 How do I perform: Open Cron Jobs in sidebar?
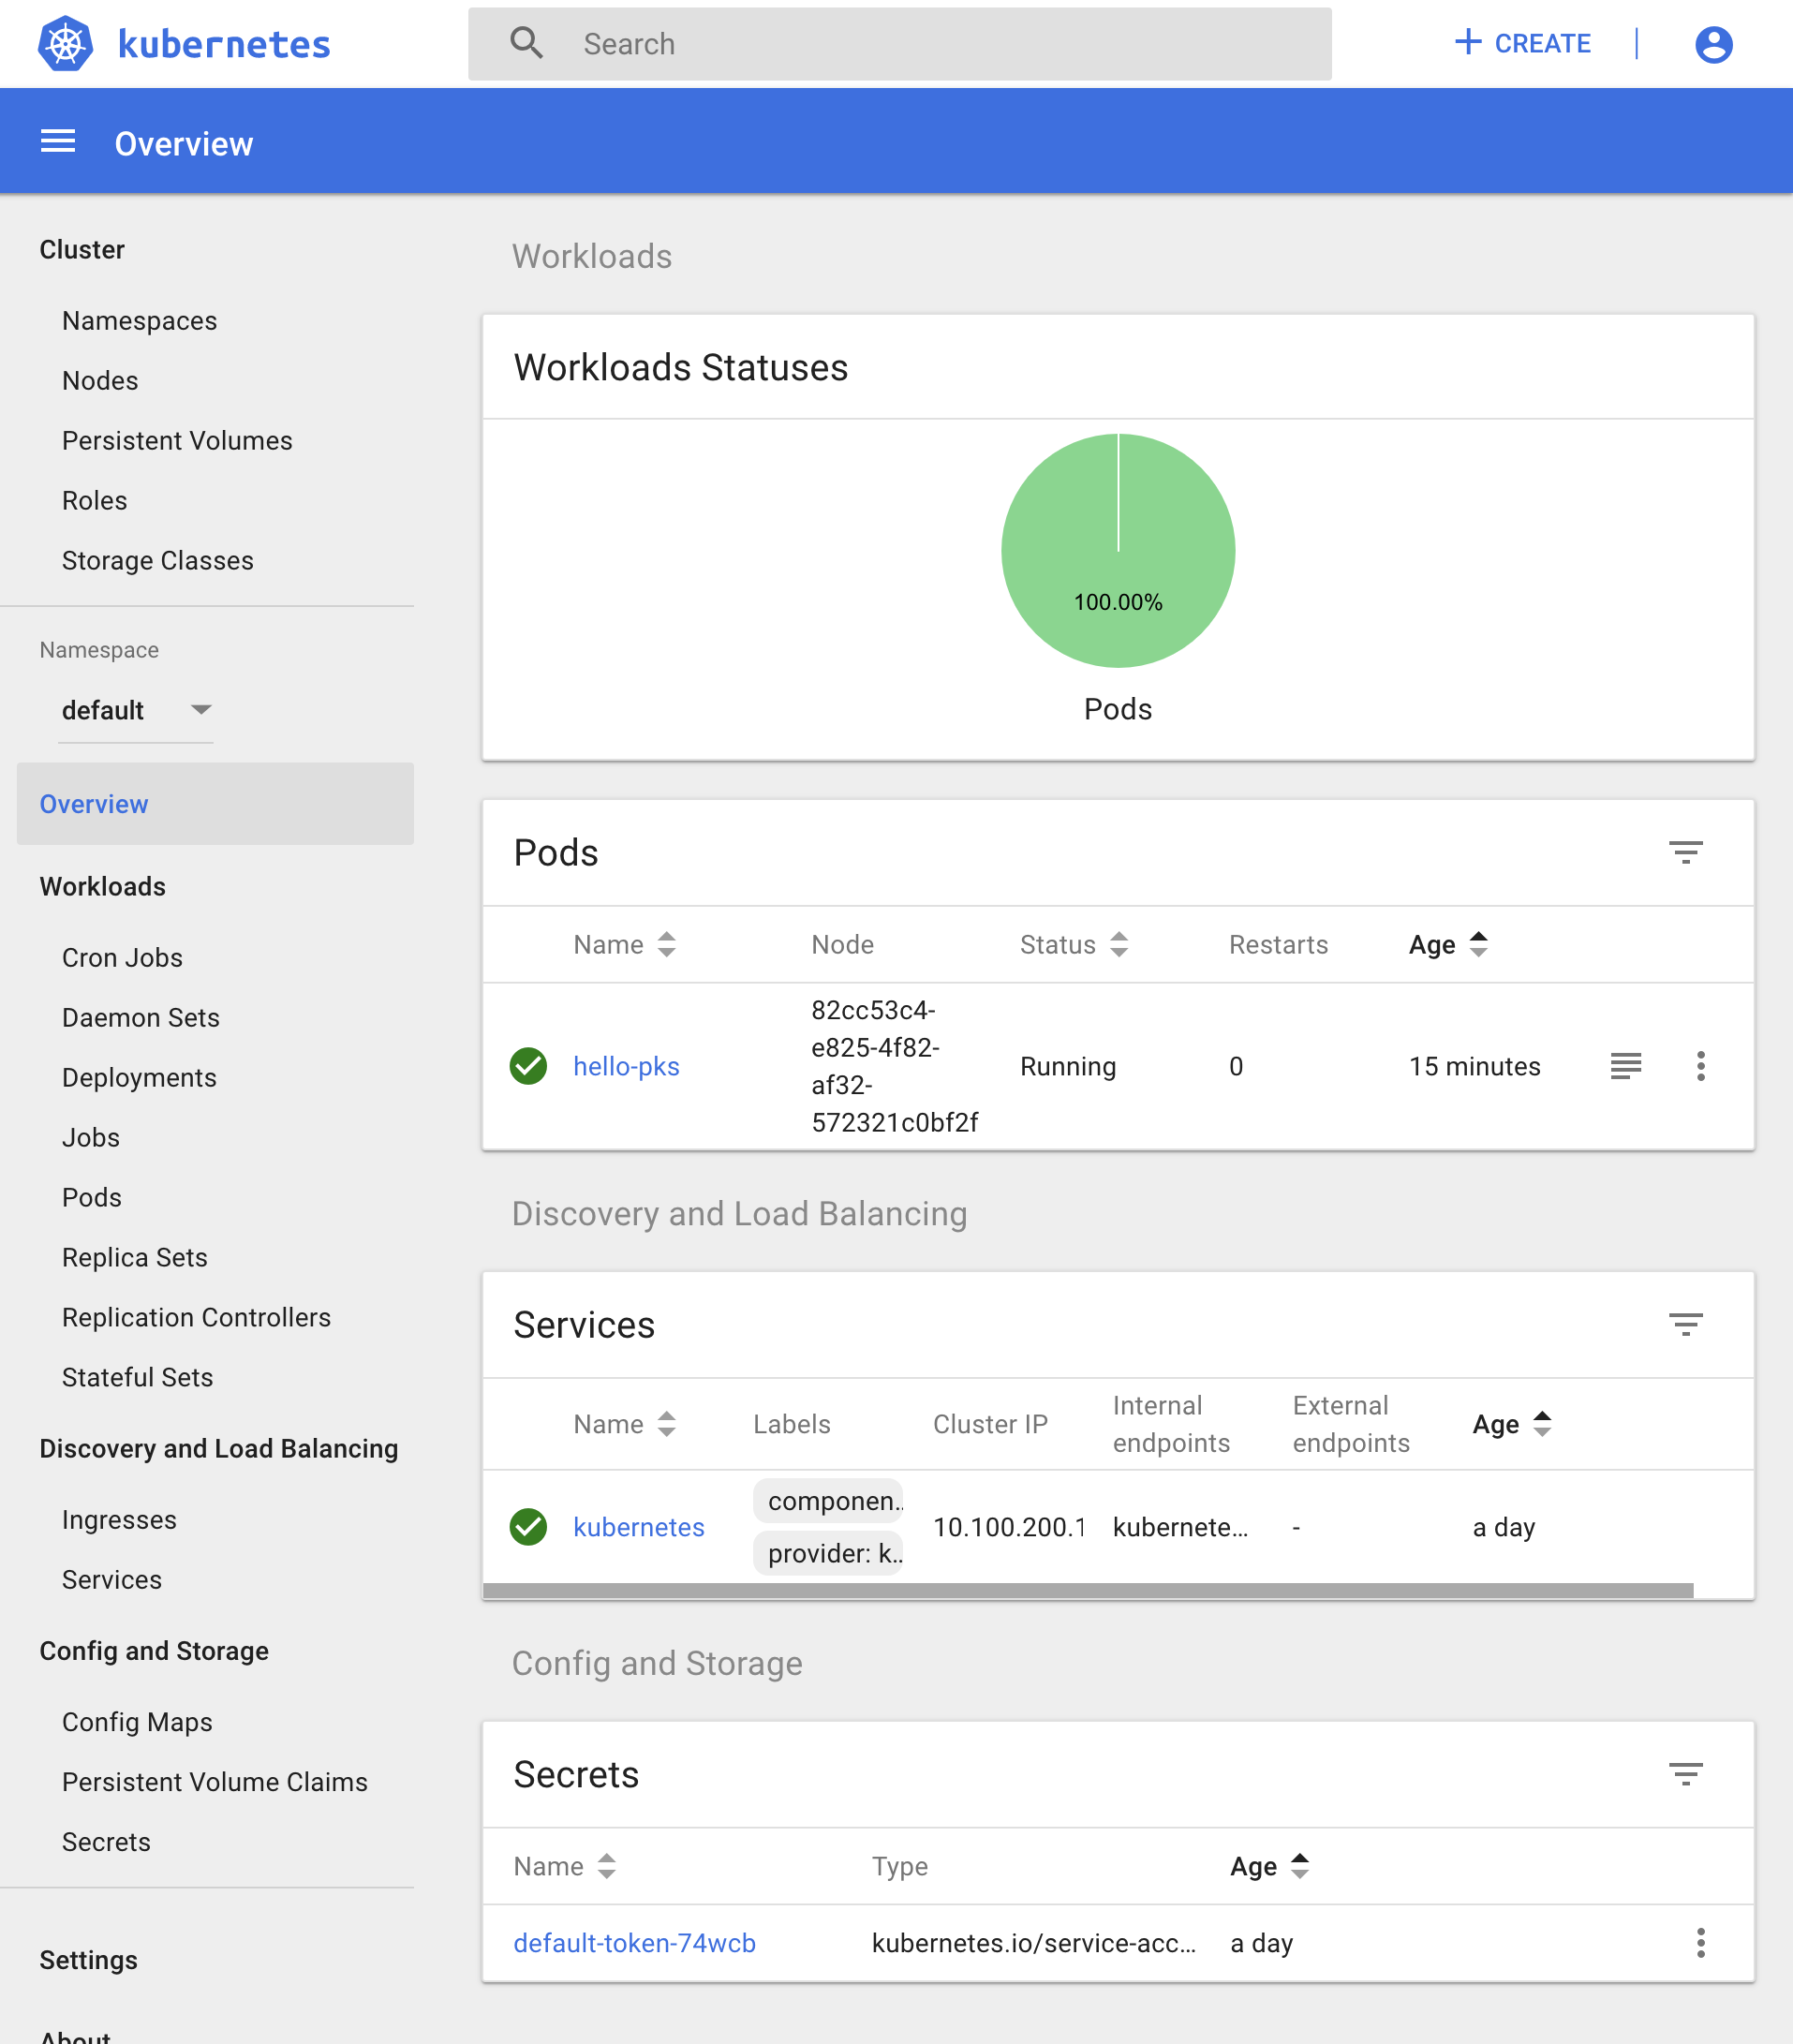pos(122,958)
